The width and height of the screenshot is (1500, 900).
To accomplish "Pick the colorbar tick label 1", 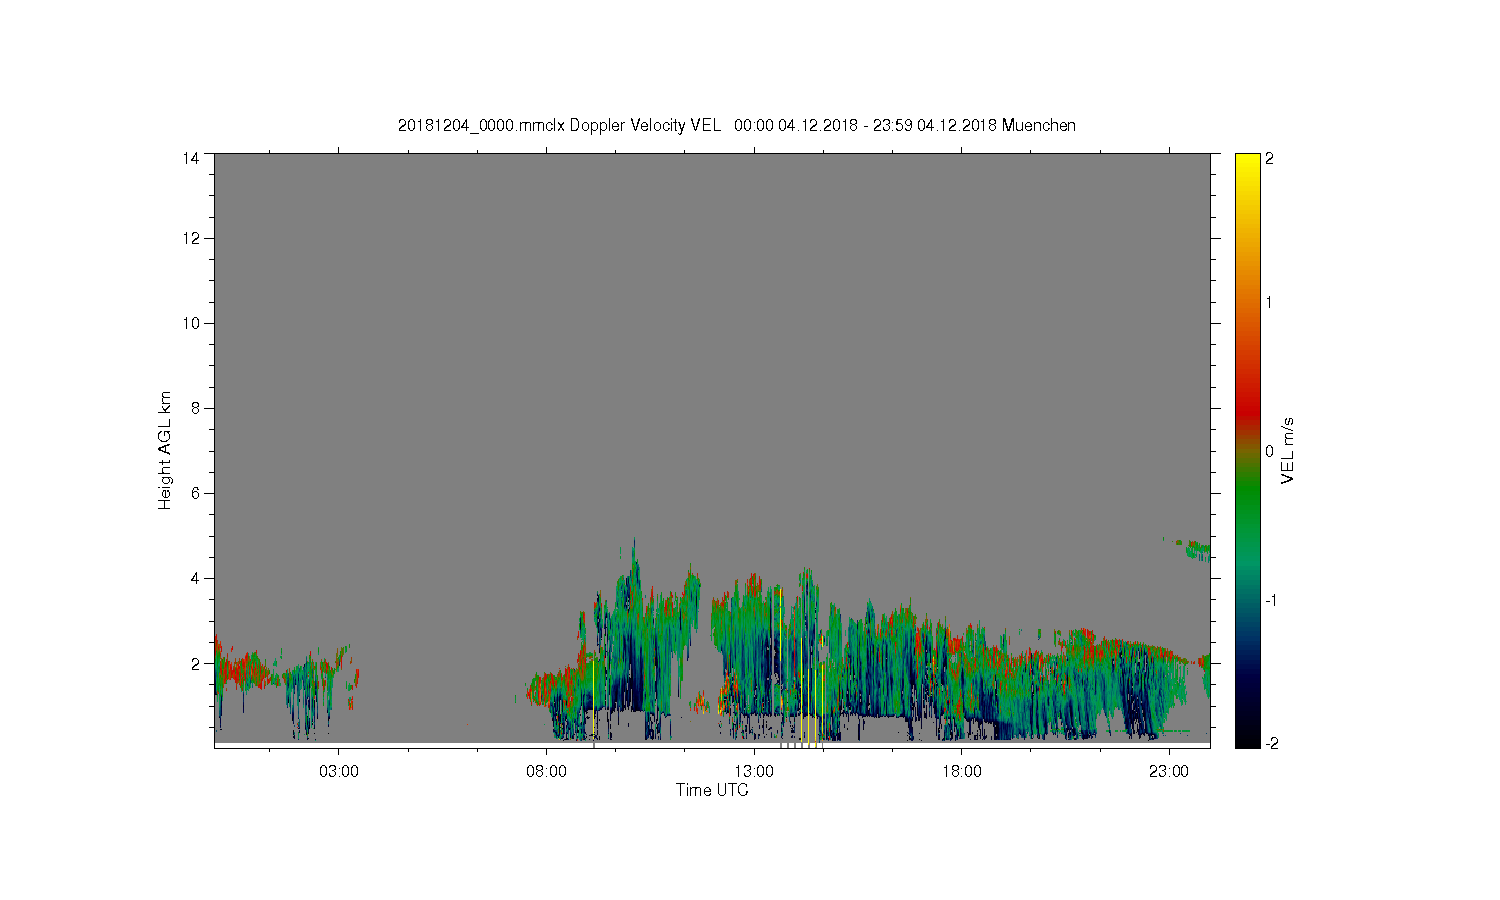I will 1270,302.
